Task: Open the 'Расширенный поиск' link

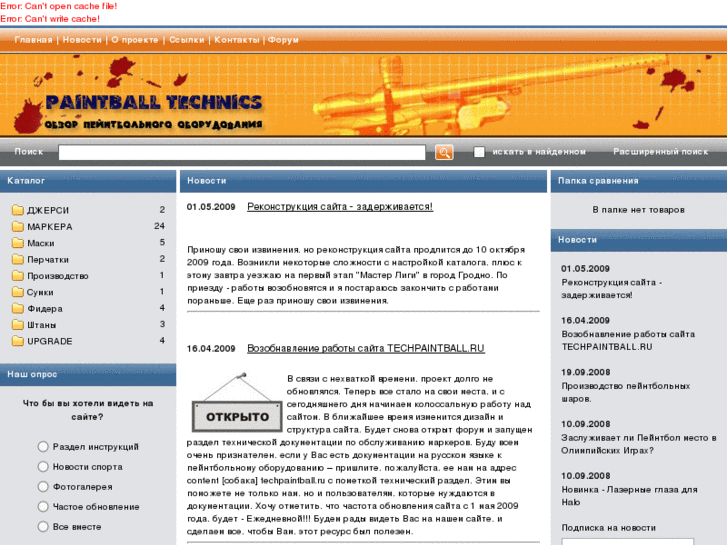Action: point(661,152)
